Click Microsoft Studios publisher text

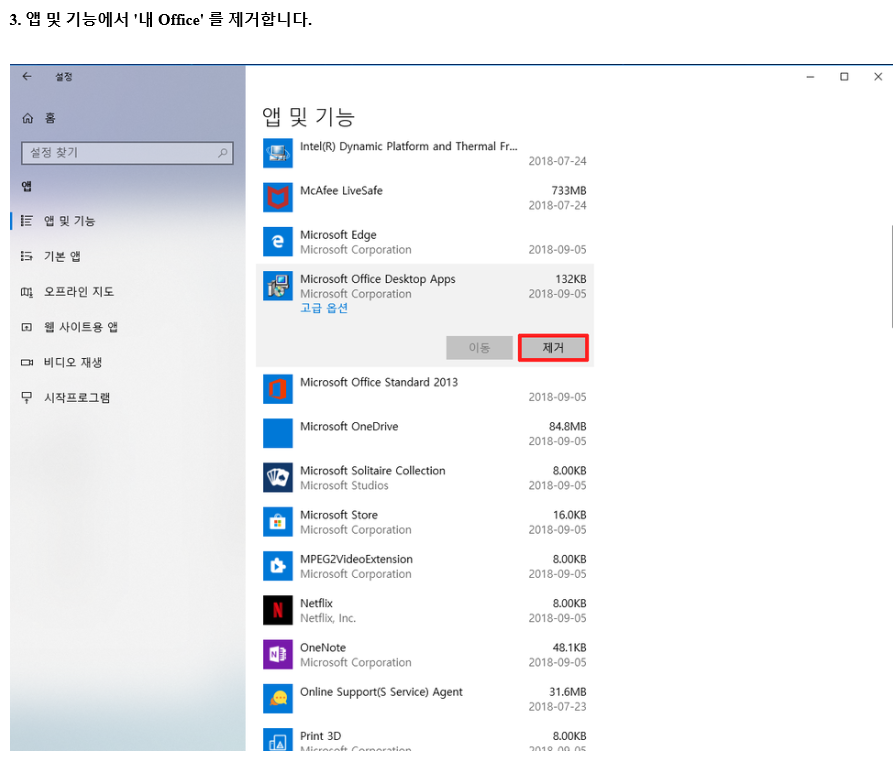click(344, 486)
